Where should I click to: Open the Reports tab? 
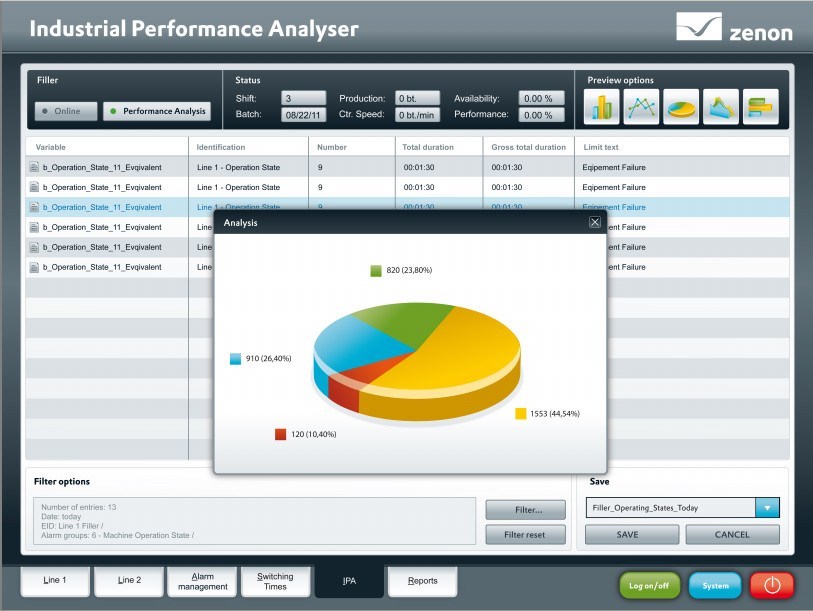pyautogui.click(x=421, y=580)
